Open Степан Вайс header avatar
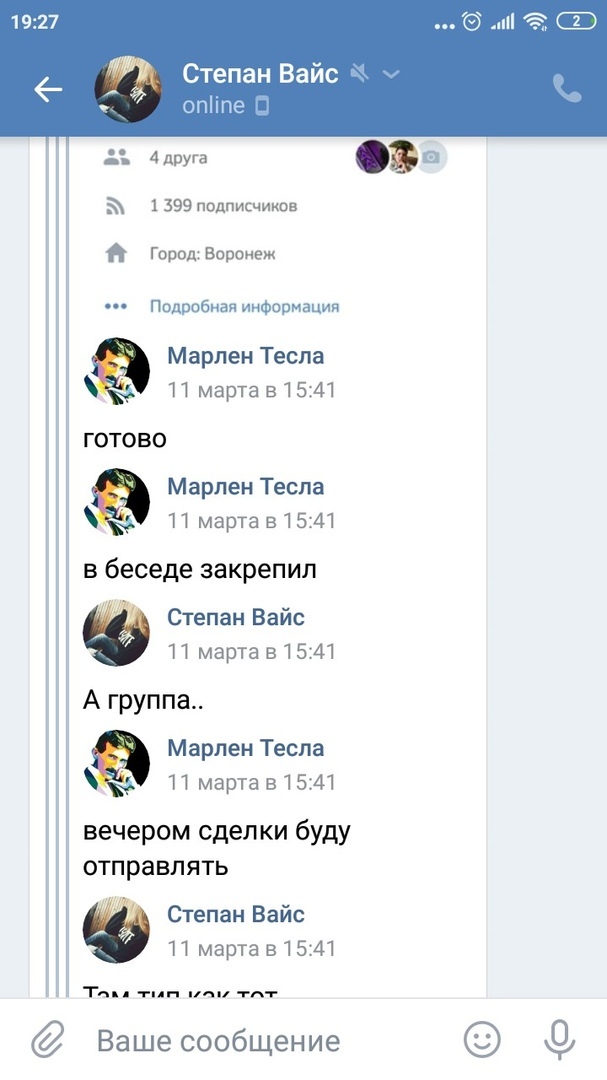 tap(128, 90)
